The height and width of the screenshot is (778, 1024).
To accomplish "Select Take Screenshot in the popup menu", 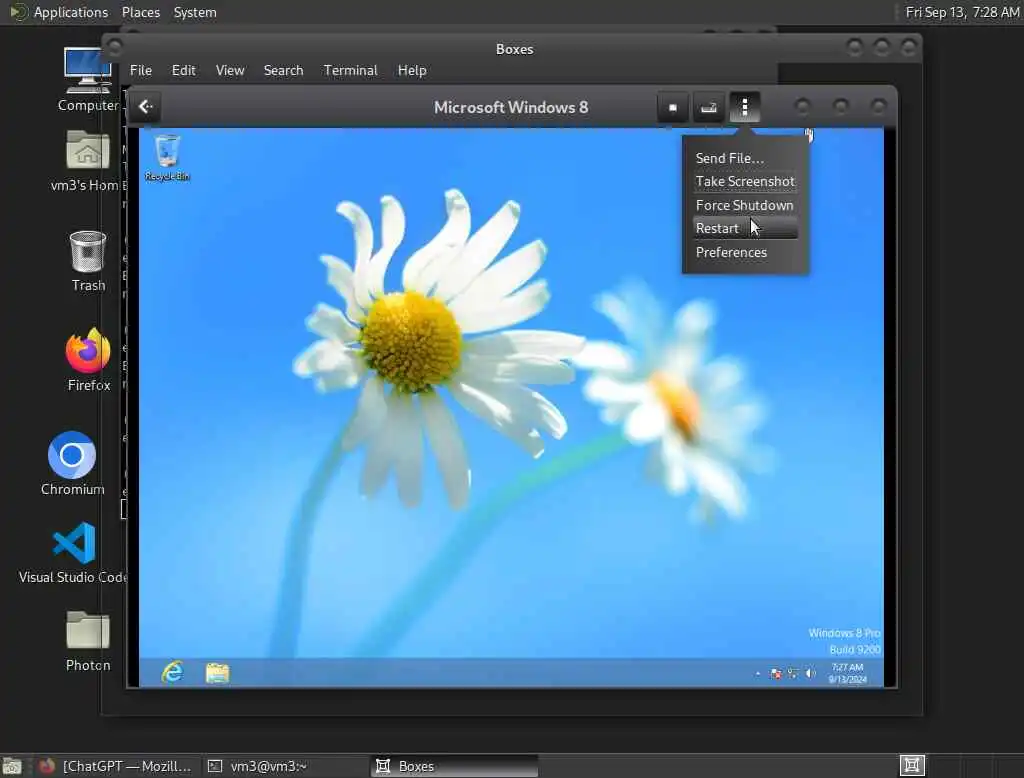I will coord(744,182).
